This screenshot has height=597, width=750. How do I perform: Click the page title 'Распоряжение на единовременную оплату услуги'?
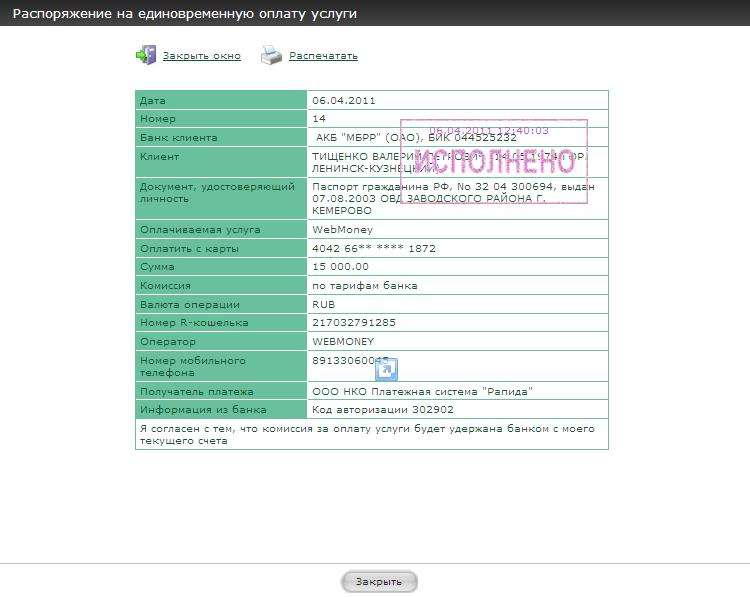click(x=185, y=13)
